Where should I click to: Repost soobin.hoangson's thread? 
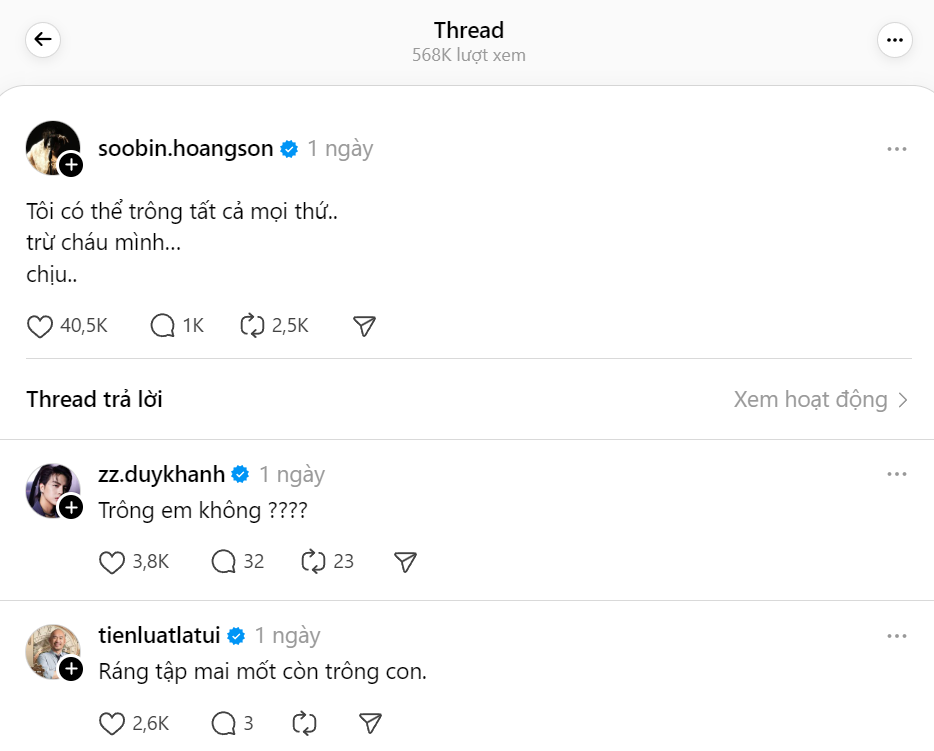(253, 325)
